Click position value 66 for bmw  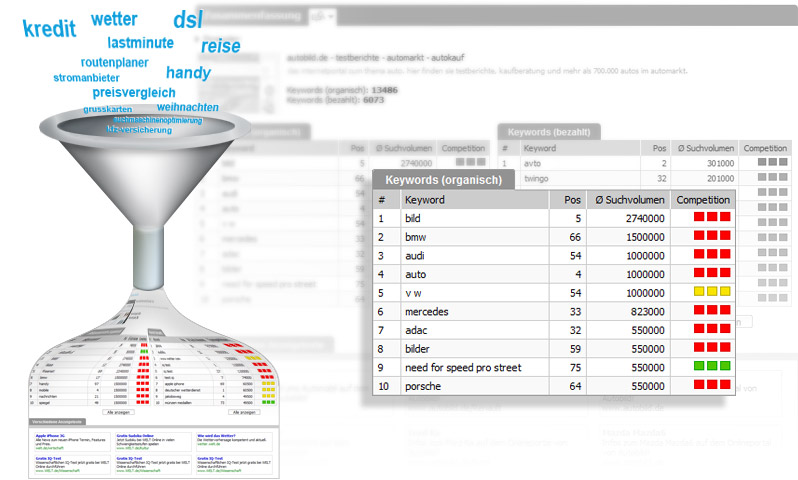pos(575,237)
